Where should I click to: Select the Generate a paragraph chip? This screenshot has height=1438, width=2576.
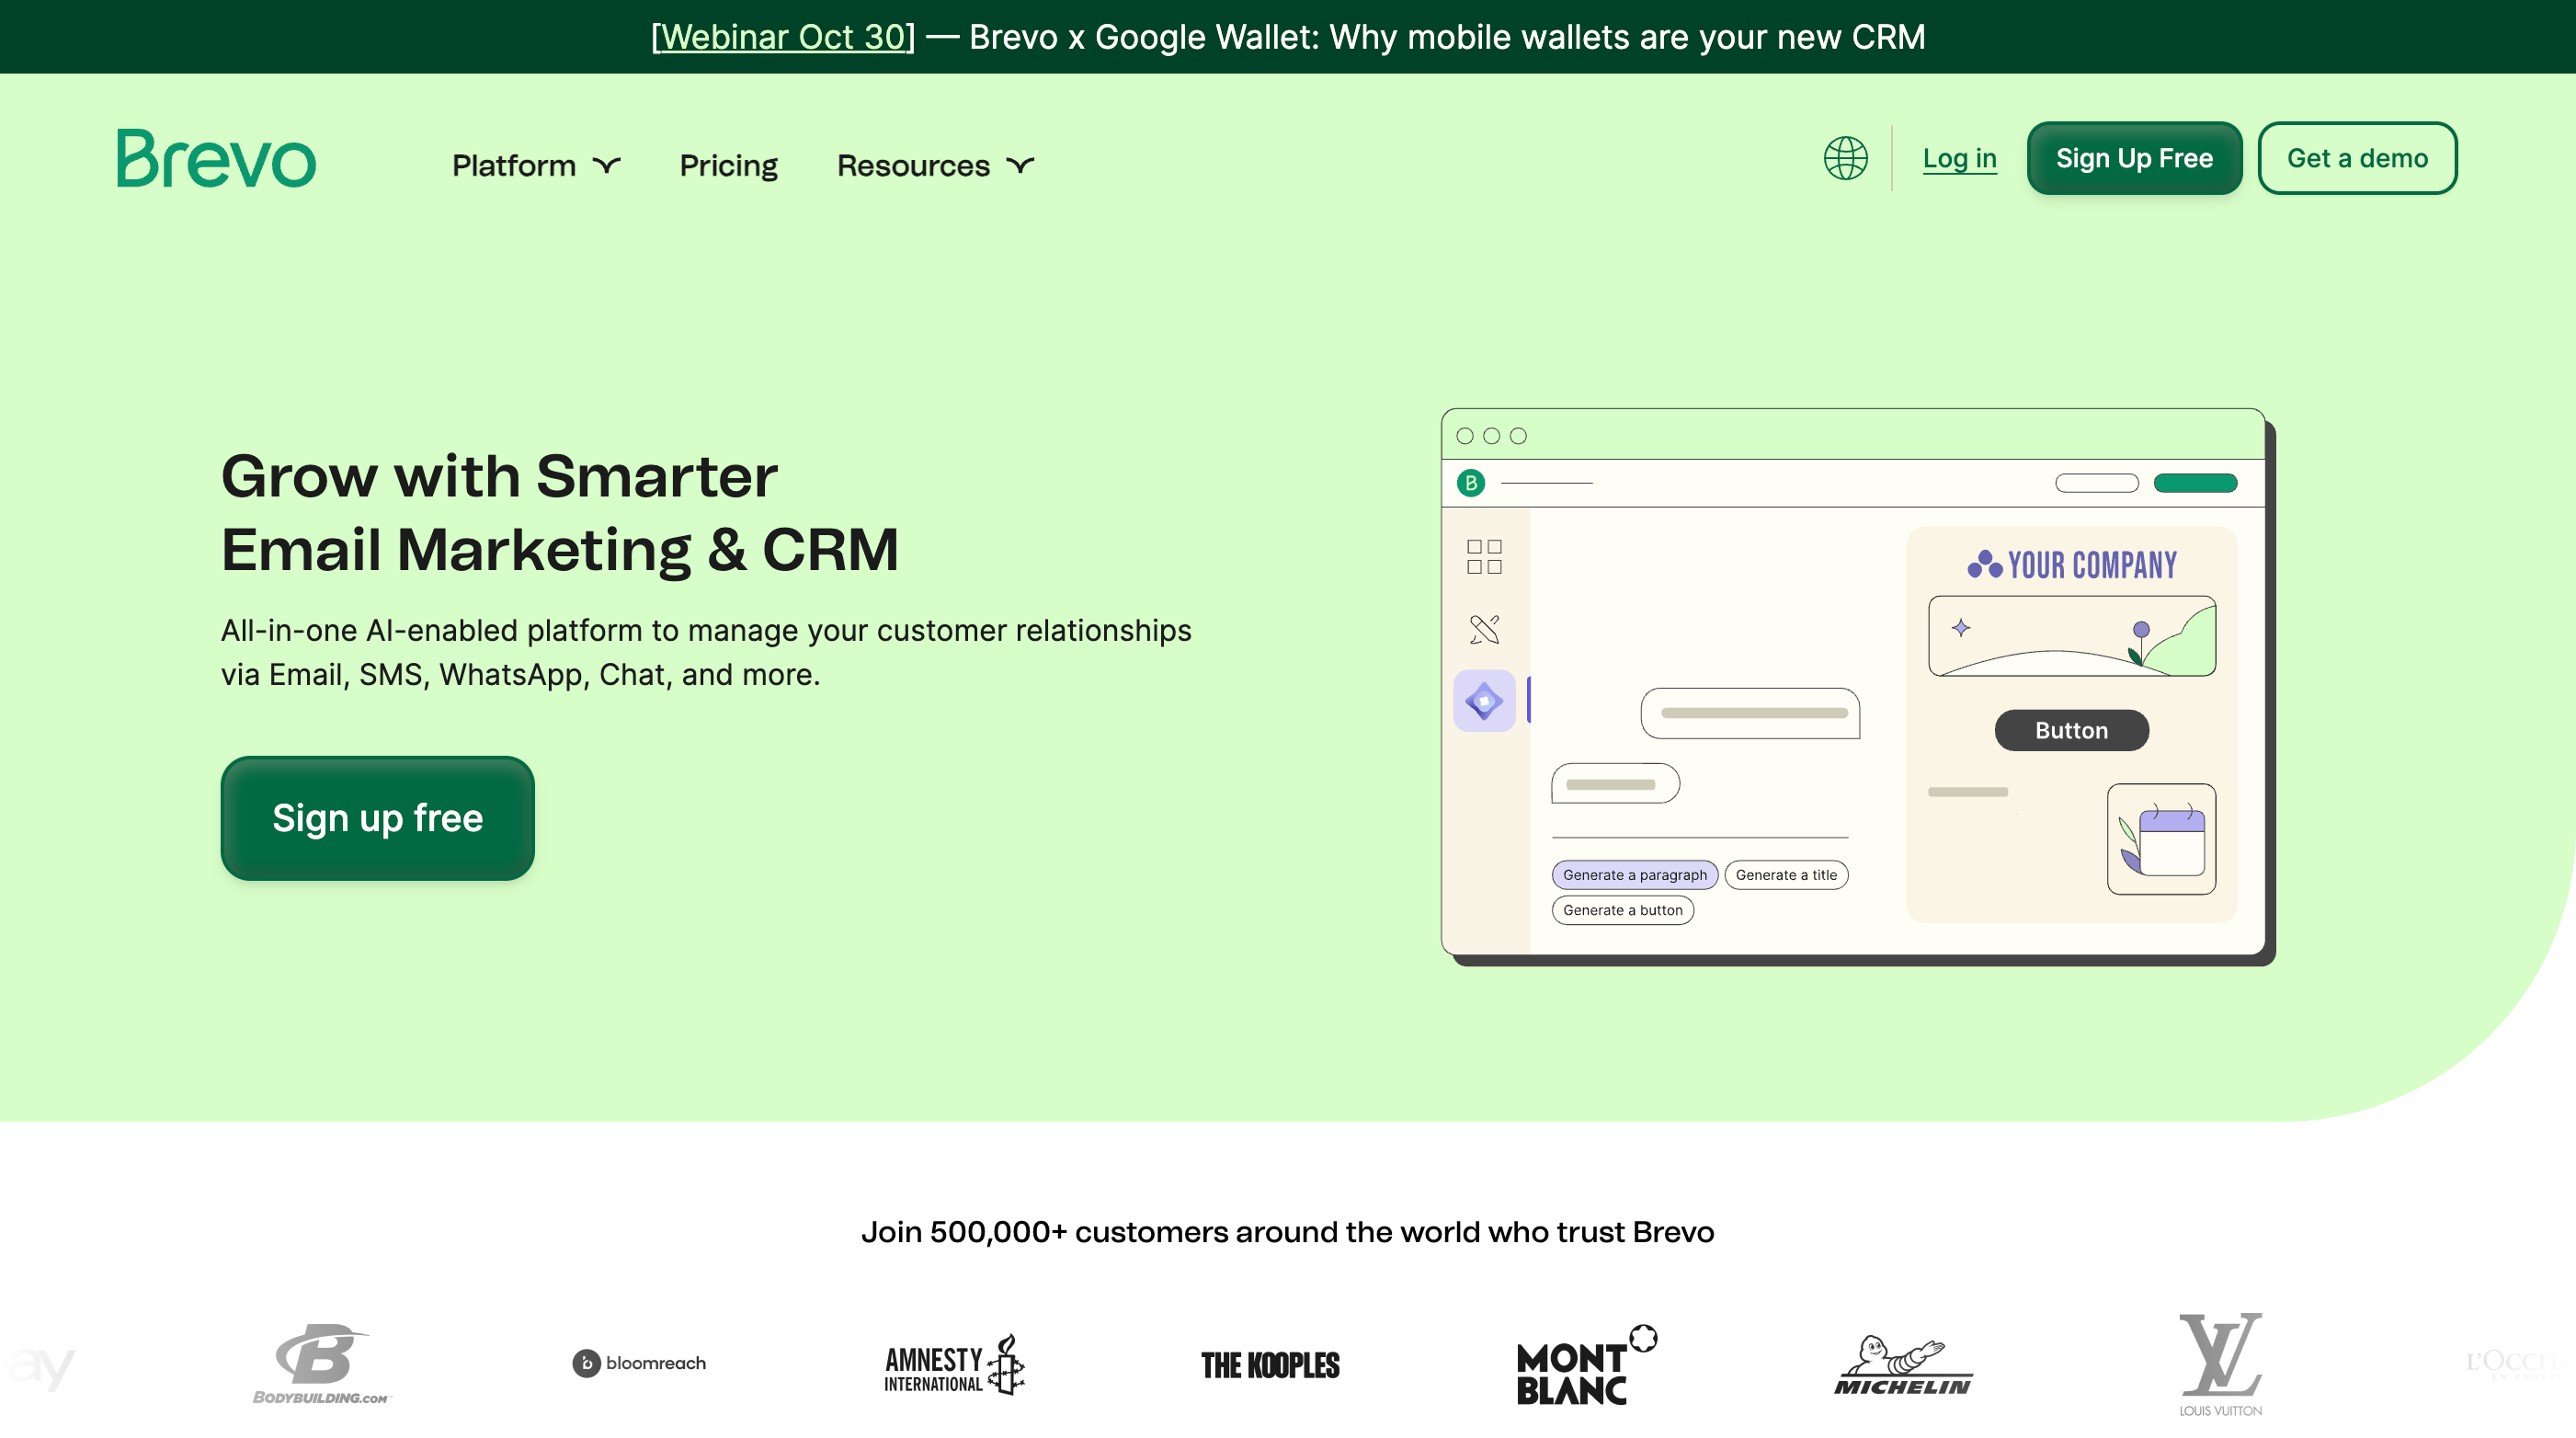(x=1634, y=875)
